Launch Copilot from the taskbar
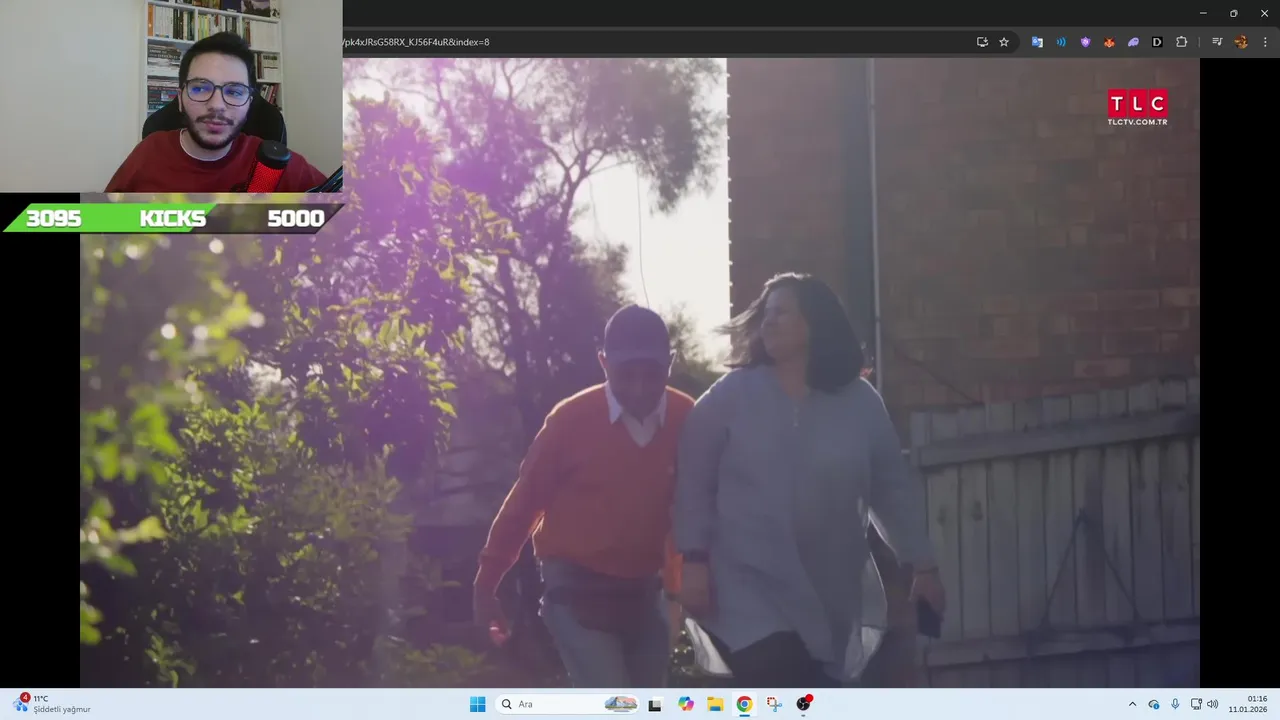Image resolution: width=1280 pixels, height=720 pixels. 686,704
